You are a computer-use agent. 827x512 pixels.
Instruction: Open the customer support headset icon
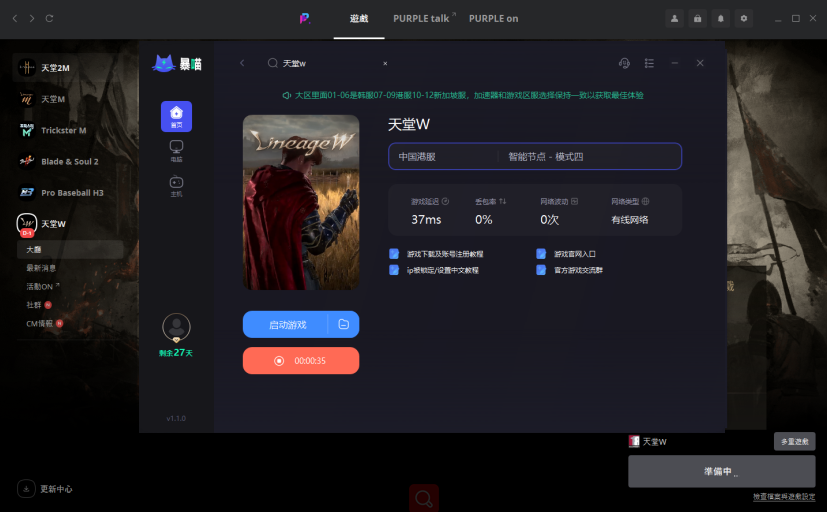pyautogui.click(x=624, y=63)
